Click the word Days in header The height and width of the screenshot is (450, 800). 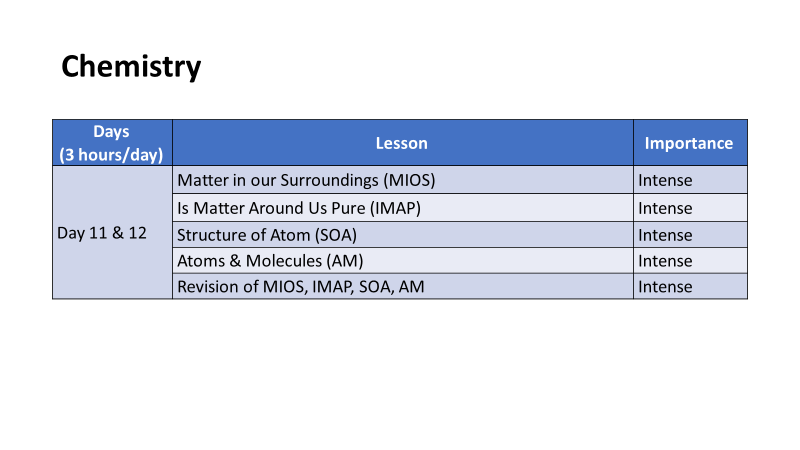coord(111,132)
